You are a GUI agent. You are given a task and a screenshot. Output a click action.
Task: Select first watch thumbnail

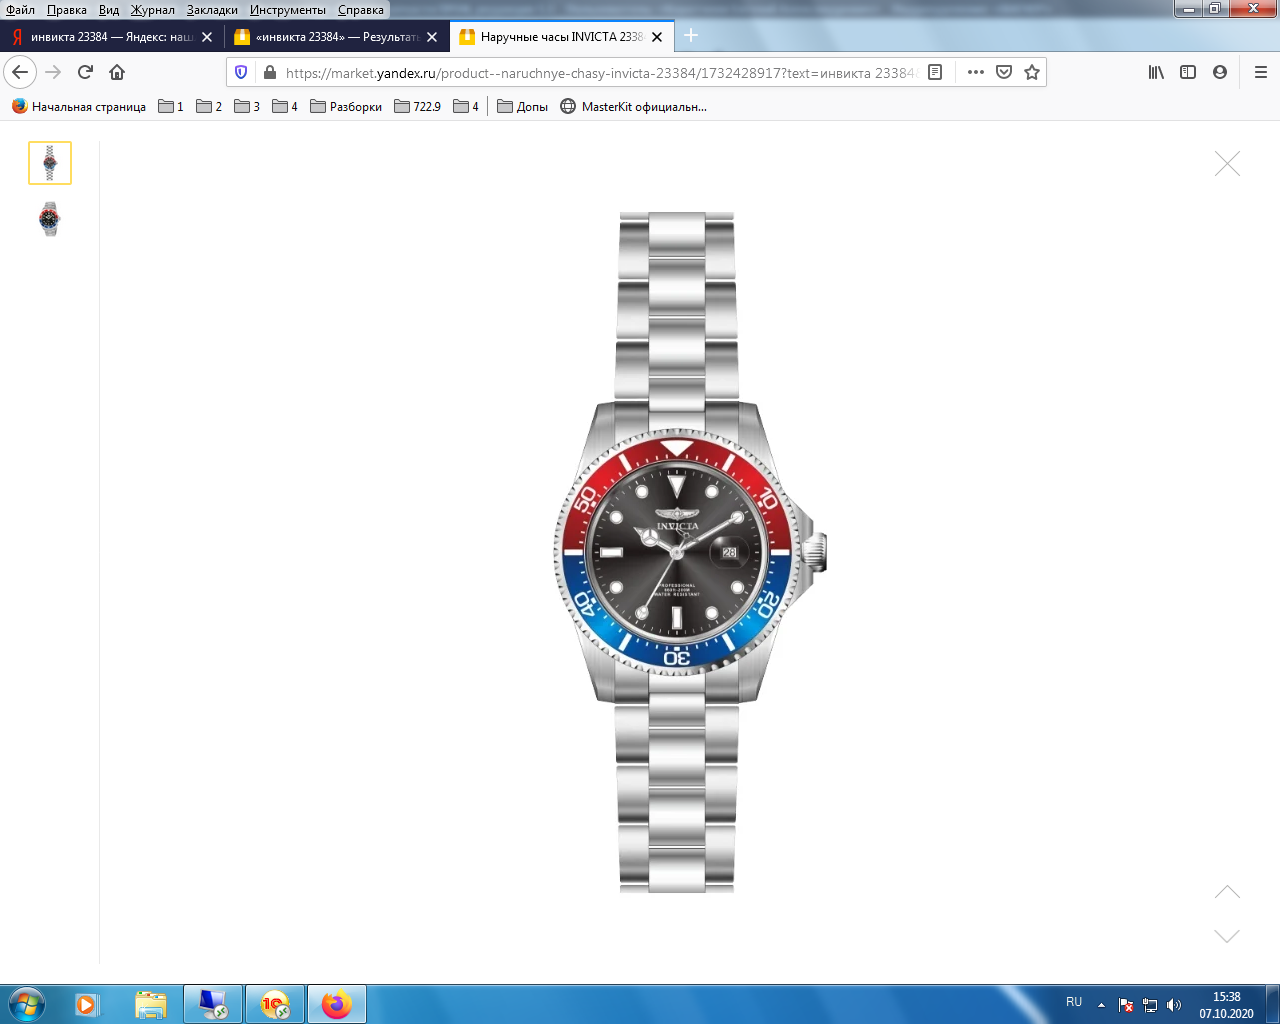coord(50,163)
